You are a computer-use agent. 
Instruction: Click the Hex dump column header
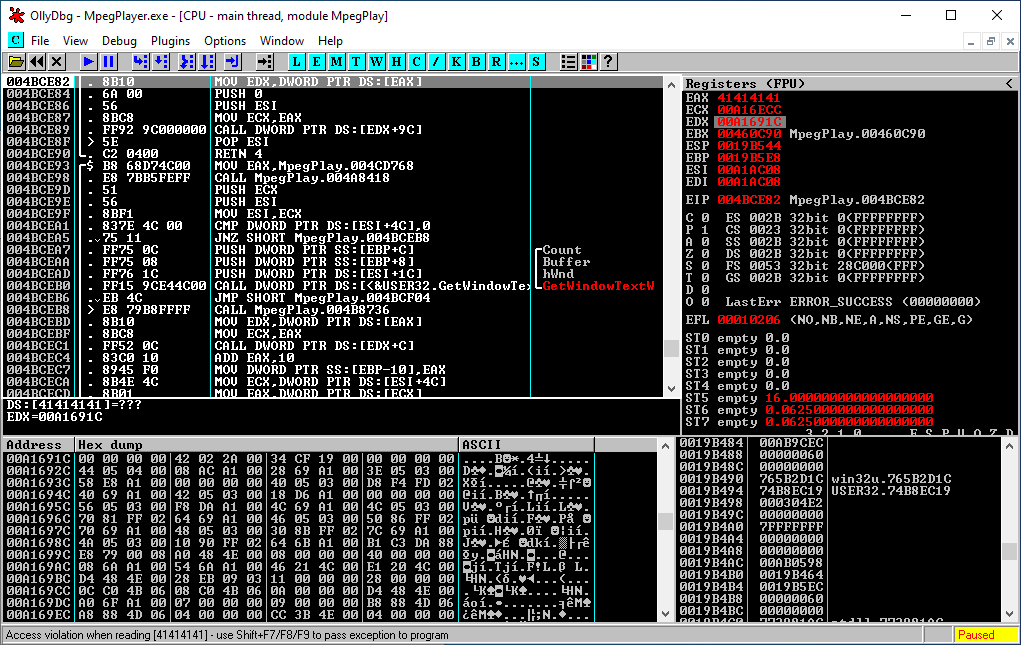coord(267,445)
